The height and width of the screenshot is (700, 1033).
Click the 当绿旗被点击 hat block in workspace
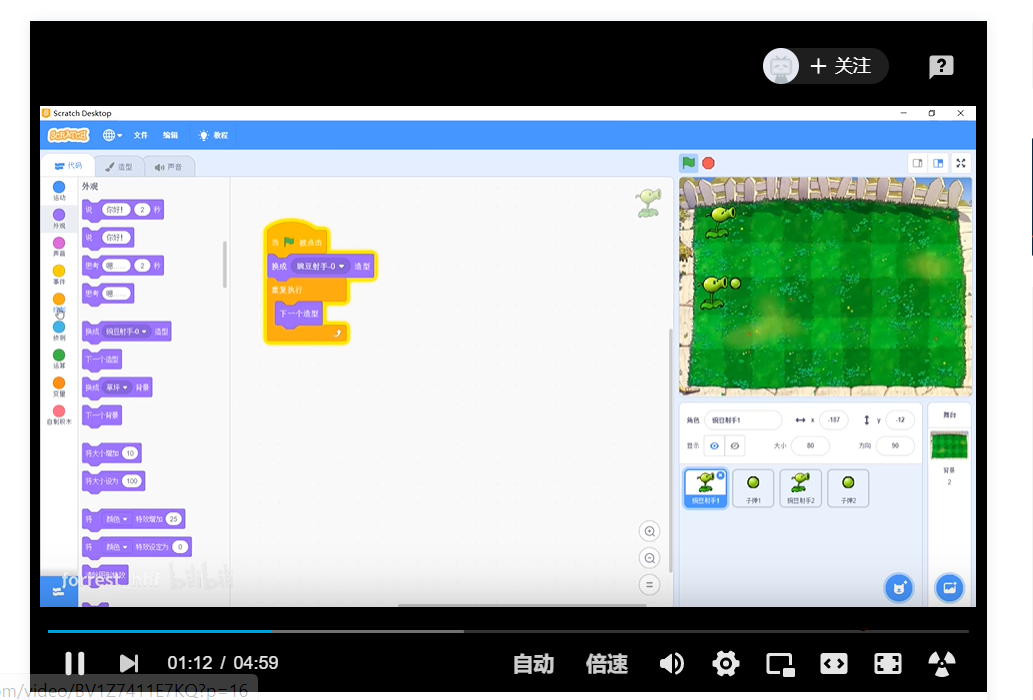pyautogui.click(x=297, y=241)
